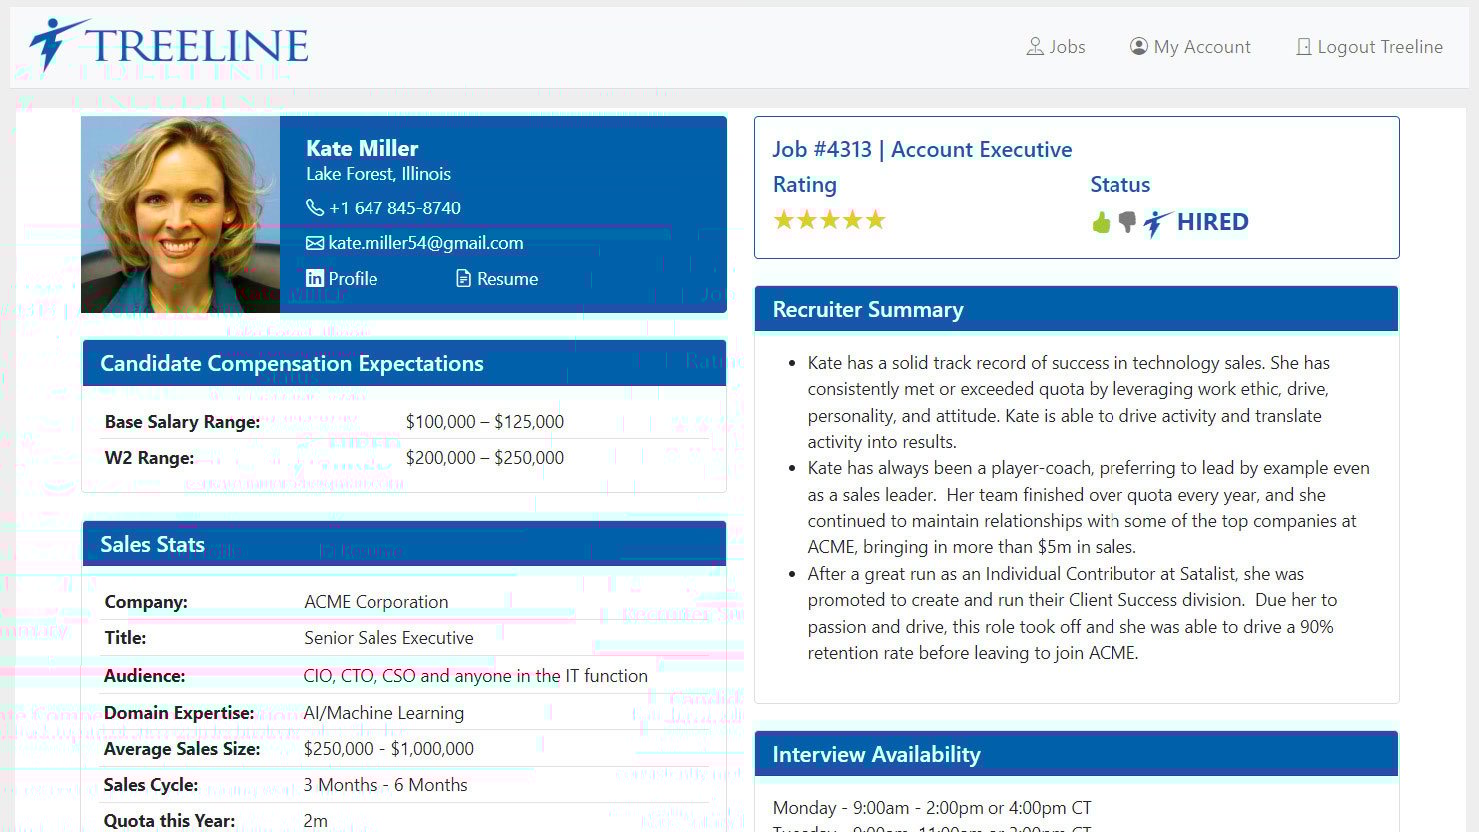The image size is (1479, 832).
Task: Open the Resume link
Action: click(x=507, y=279)
